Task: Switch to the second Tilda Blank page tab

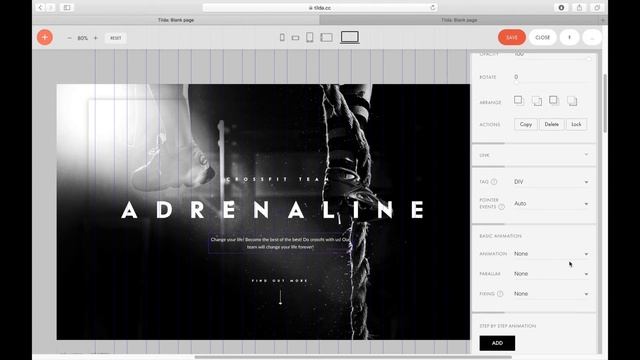Action: pos(459,20)
